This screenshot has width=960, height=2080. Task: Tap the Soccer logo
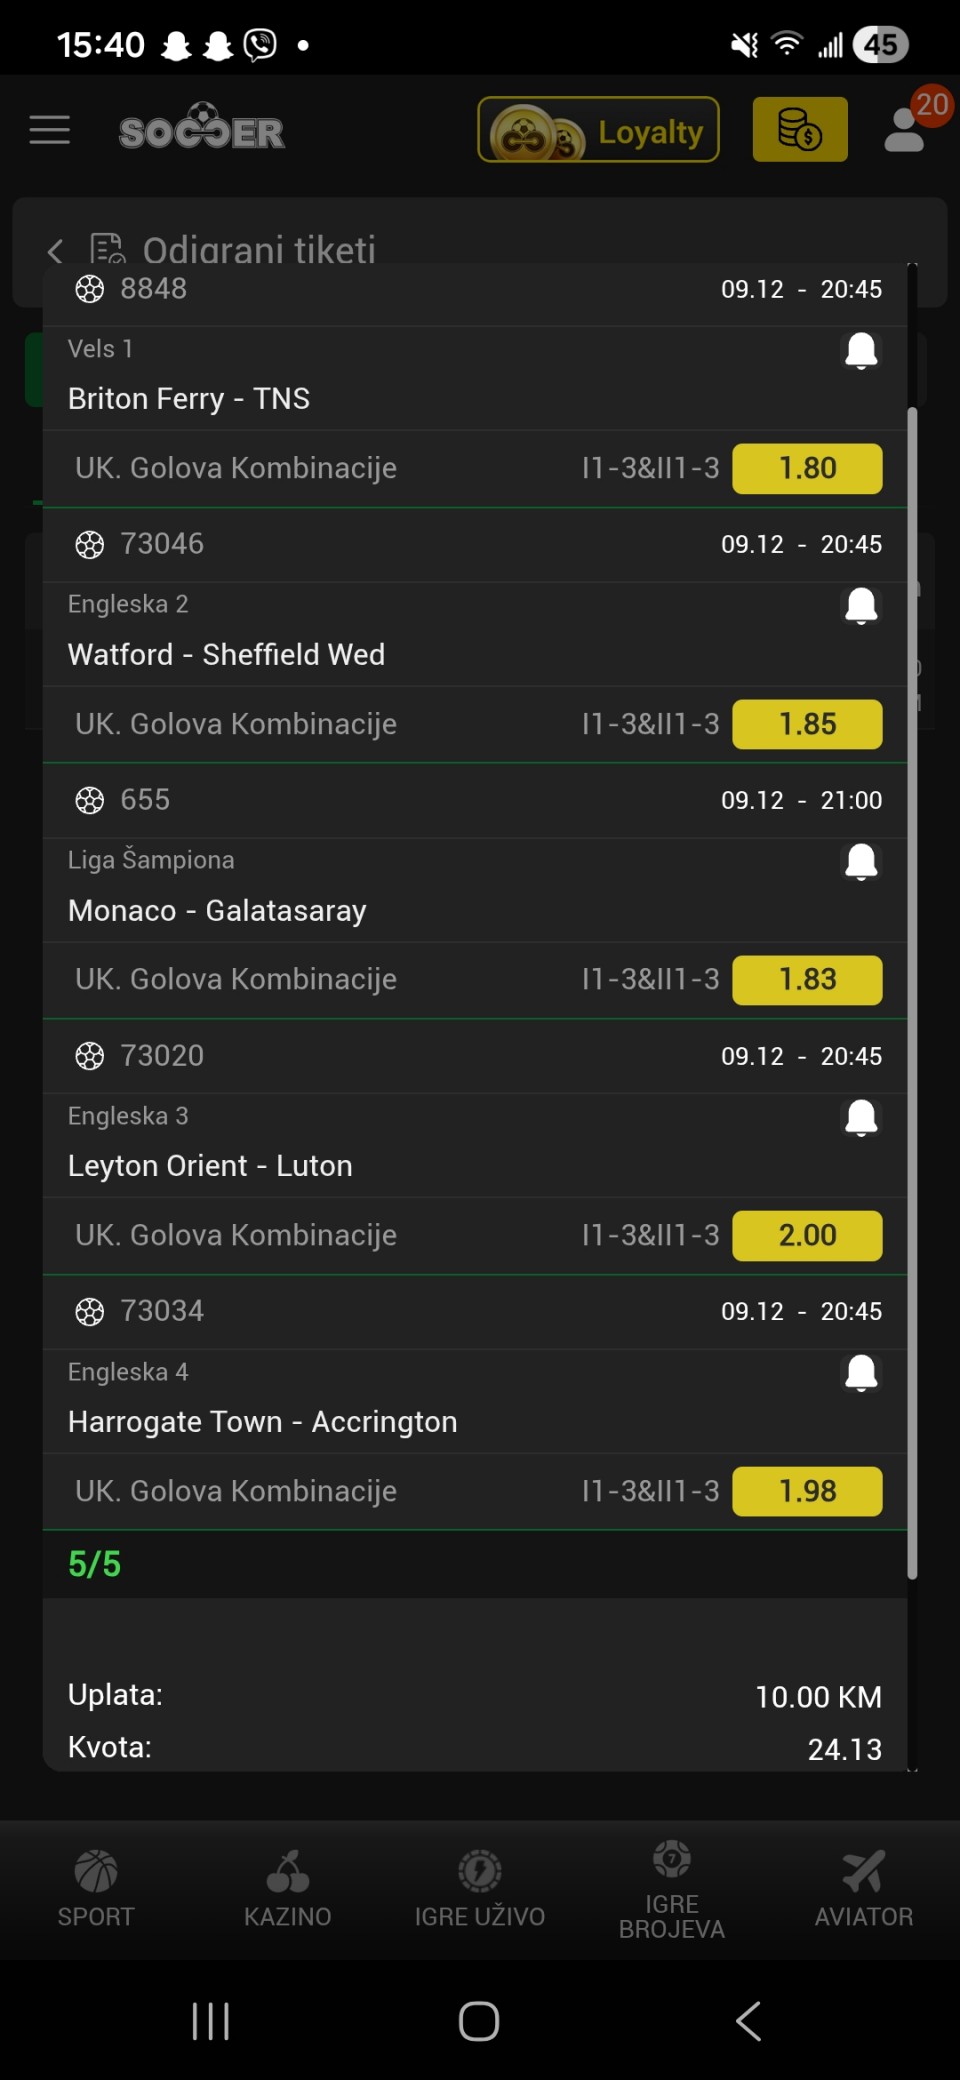202,129
